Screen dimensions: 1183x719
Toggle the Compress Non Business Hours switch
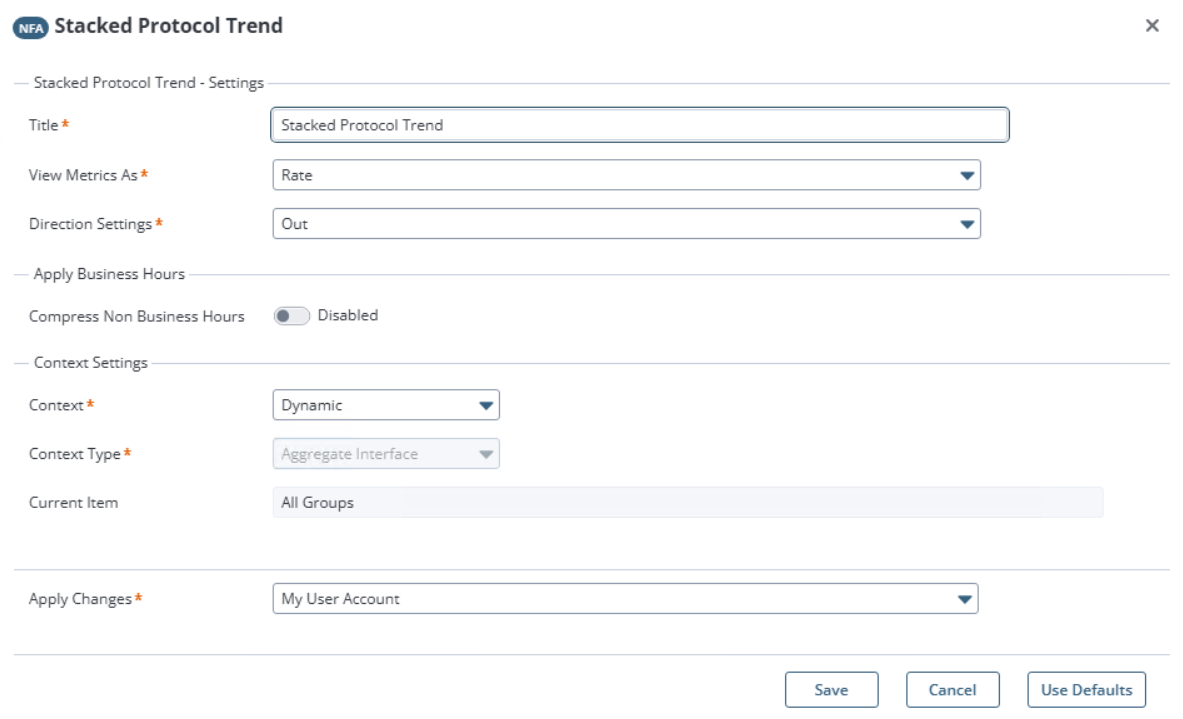(291, 316)
